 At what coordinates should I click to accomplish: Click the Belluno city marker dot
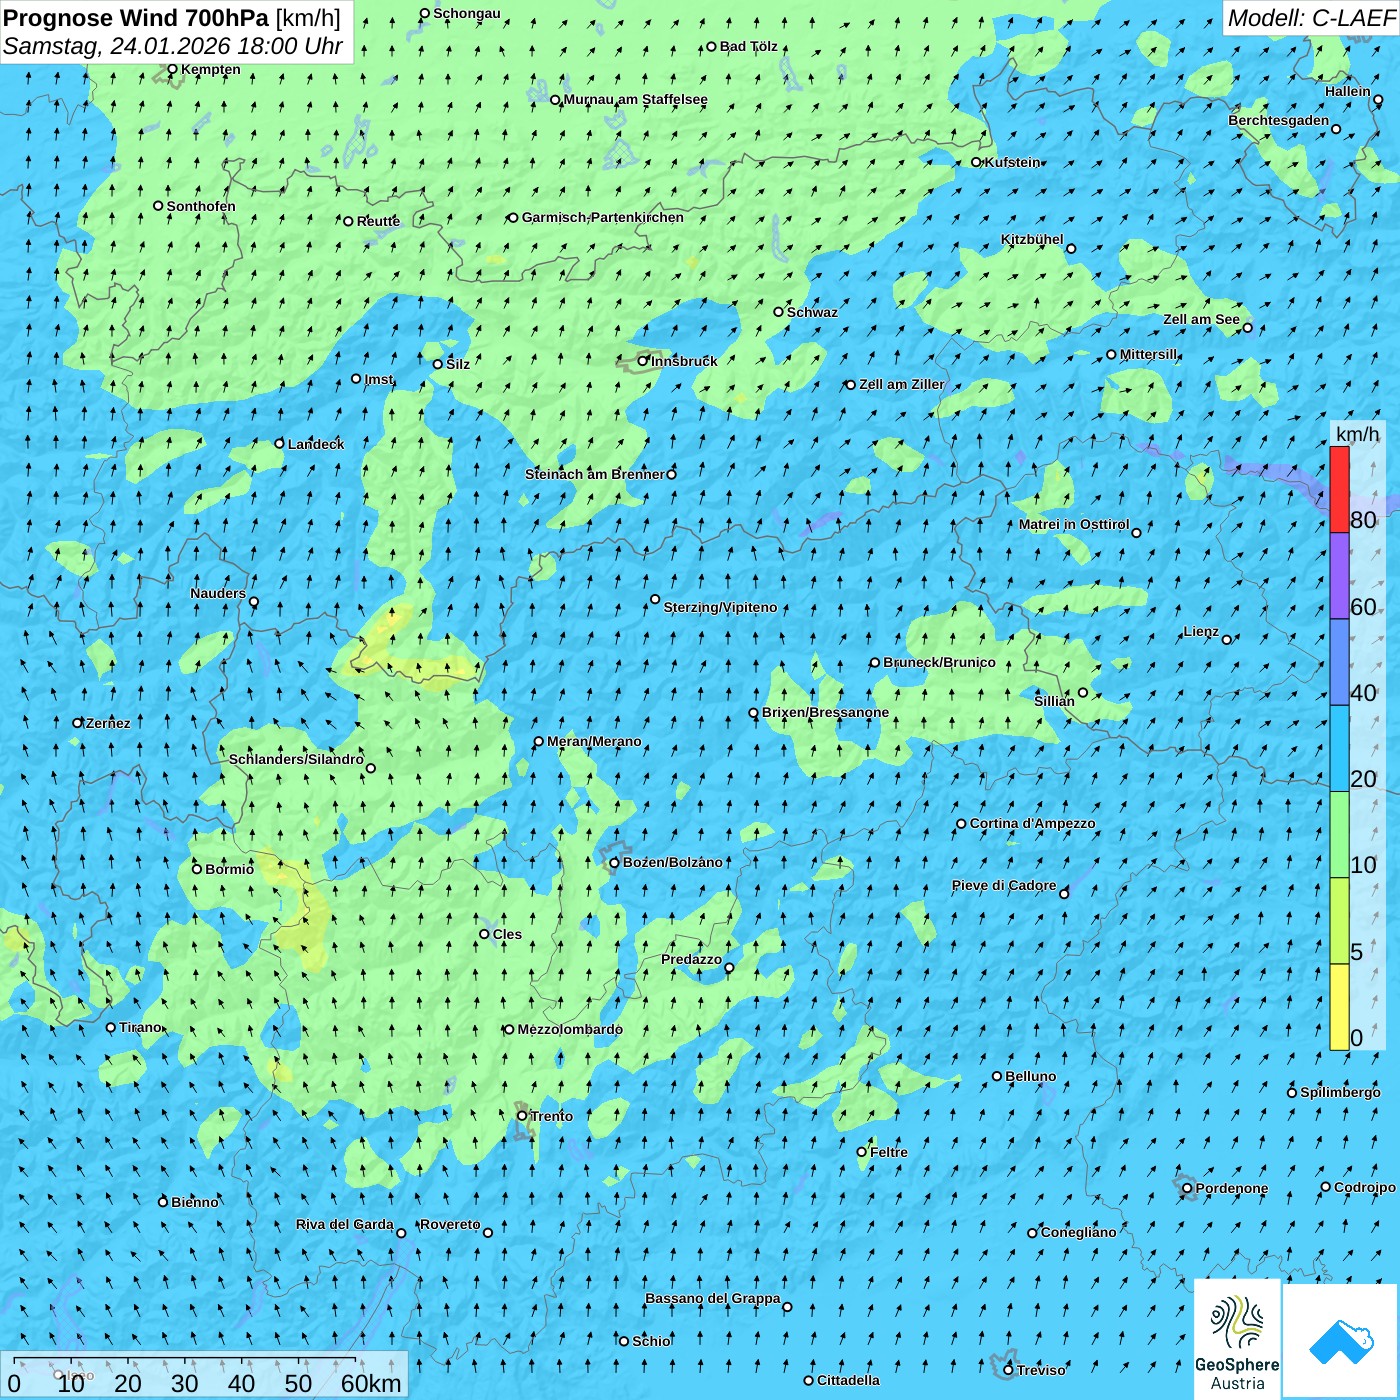click(x=997, y=1076)
